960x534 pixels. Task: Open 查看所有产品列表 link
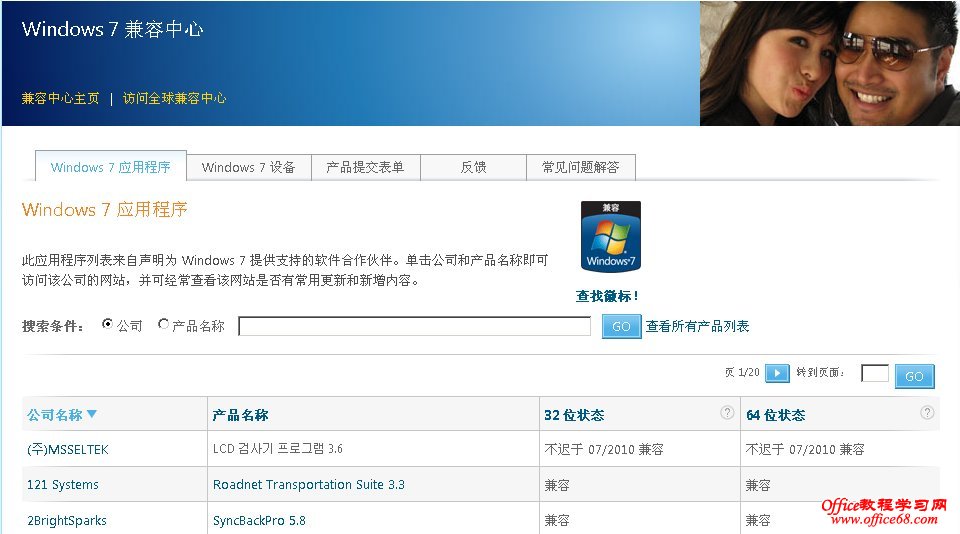coord(697,326)
